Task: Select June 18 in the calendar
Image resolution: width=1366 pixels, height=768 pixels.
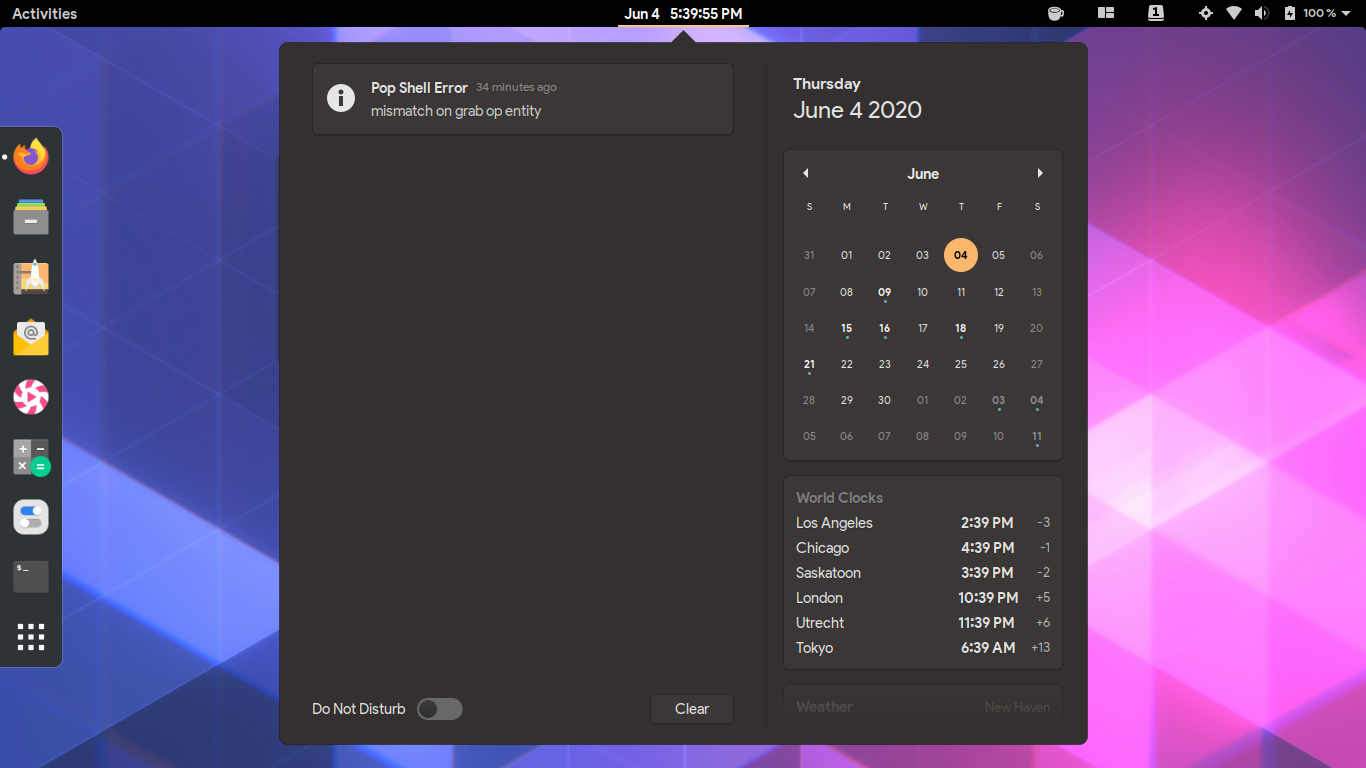Action: click(x=961, y=329)
